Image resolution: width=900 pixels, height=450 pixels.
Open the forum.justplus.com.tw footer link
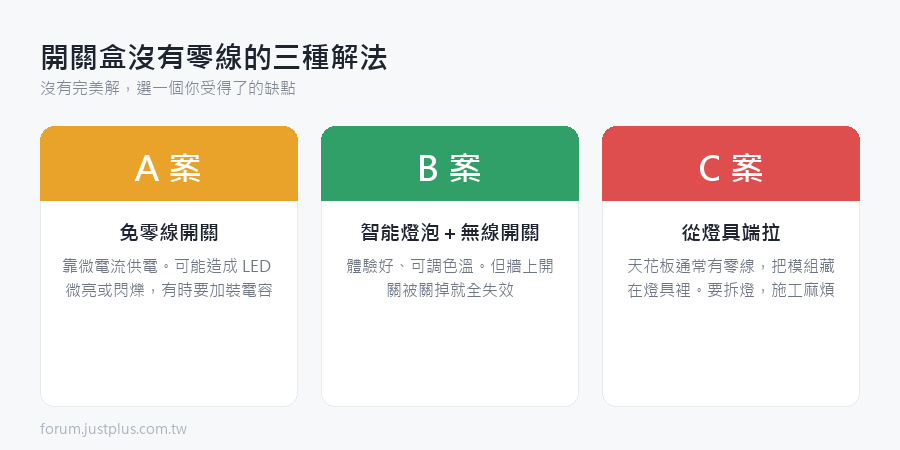click(114, 429)
